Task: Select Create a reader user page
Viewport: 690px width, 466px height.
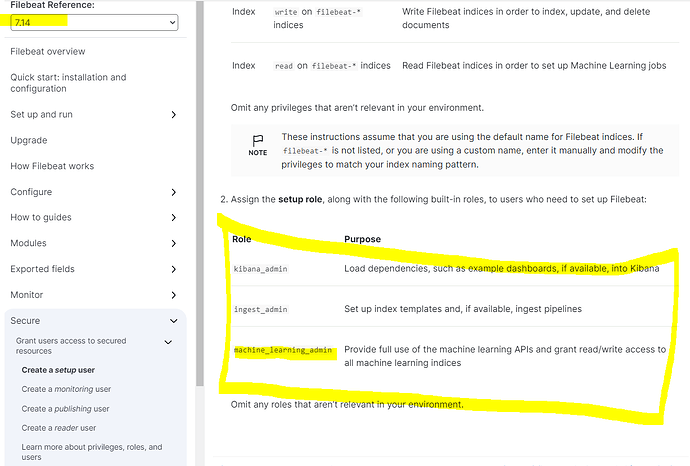Action: click(59, 428)
